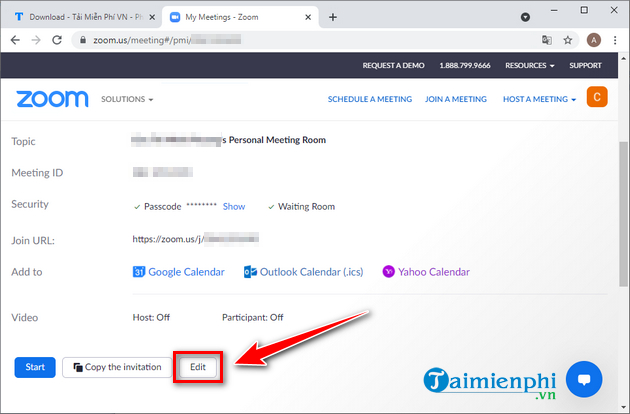The image size is (630, 414).
Task: Copy the invitation
Action: [x=117, y=367]
